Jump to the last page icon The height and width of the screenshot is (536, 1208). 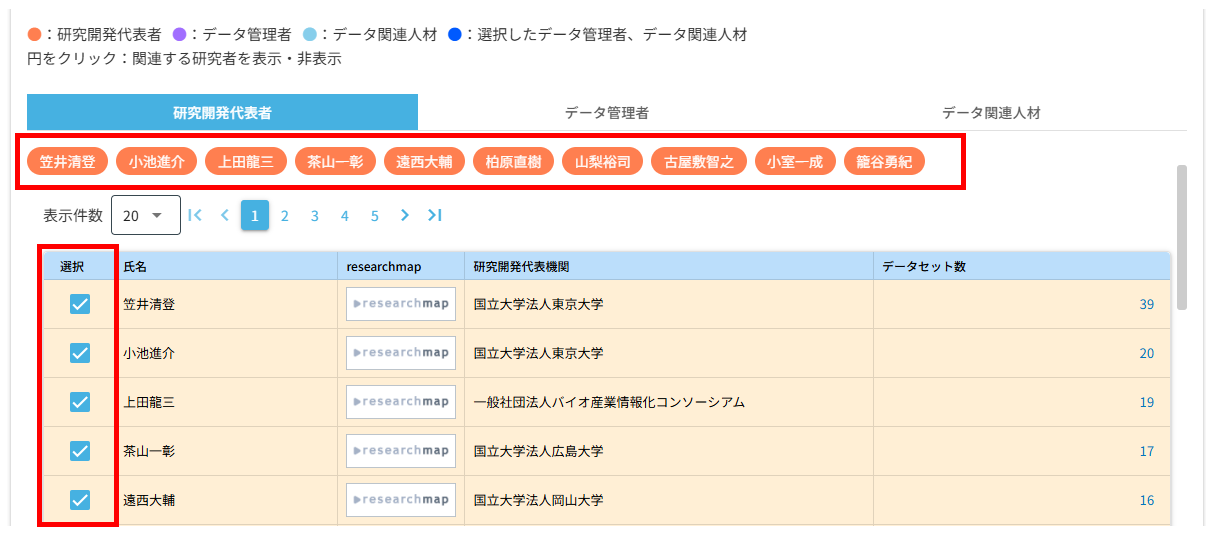tap(434, 215)
